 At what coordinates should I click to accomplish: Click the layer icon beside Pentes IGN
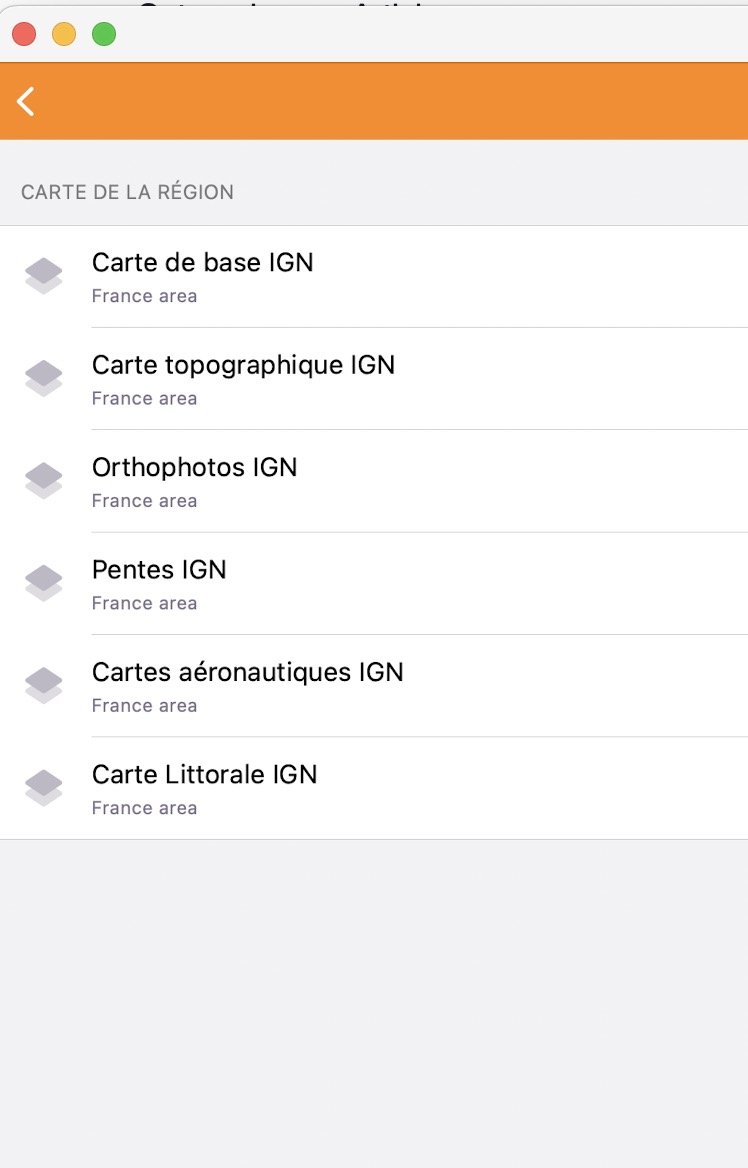(44, 584)
